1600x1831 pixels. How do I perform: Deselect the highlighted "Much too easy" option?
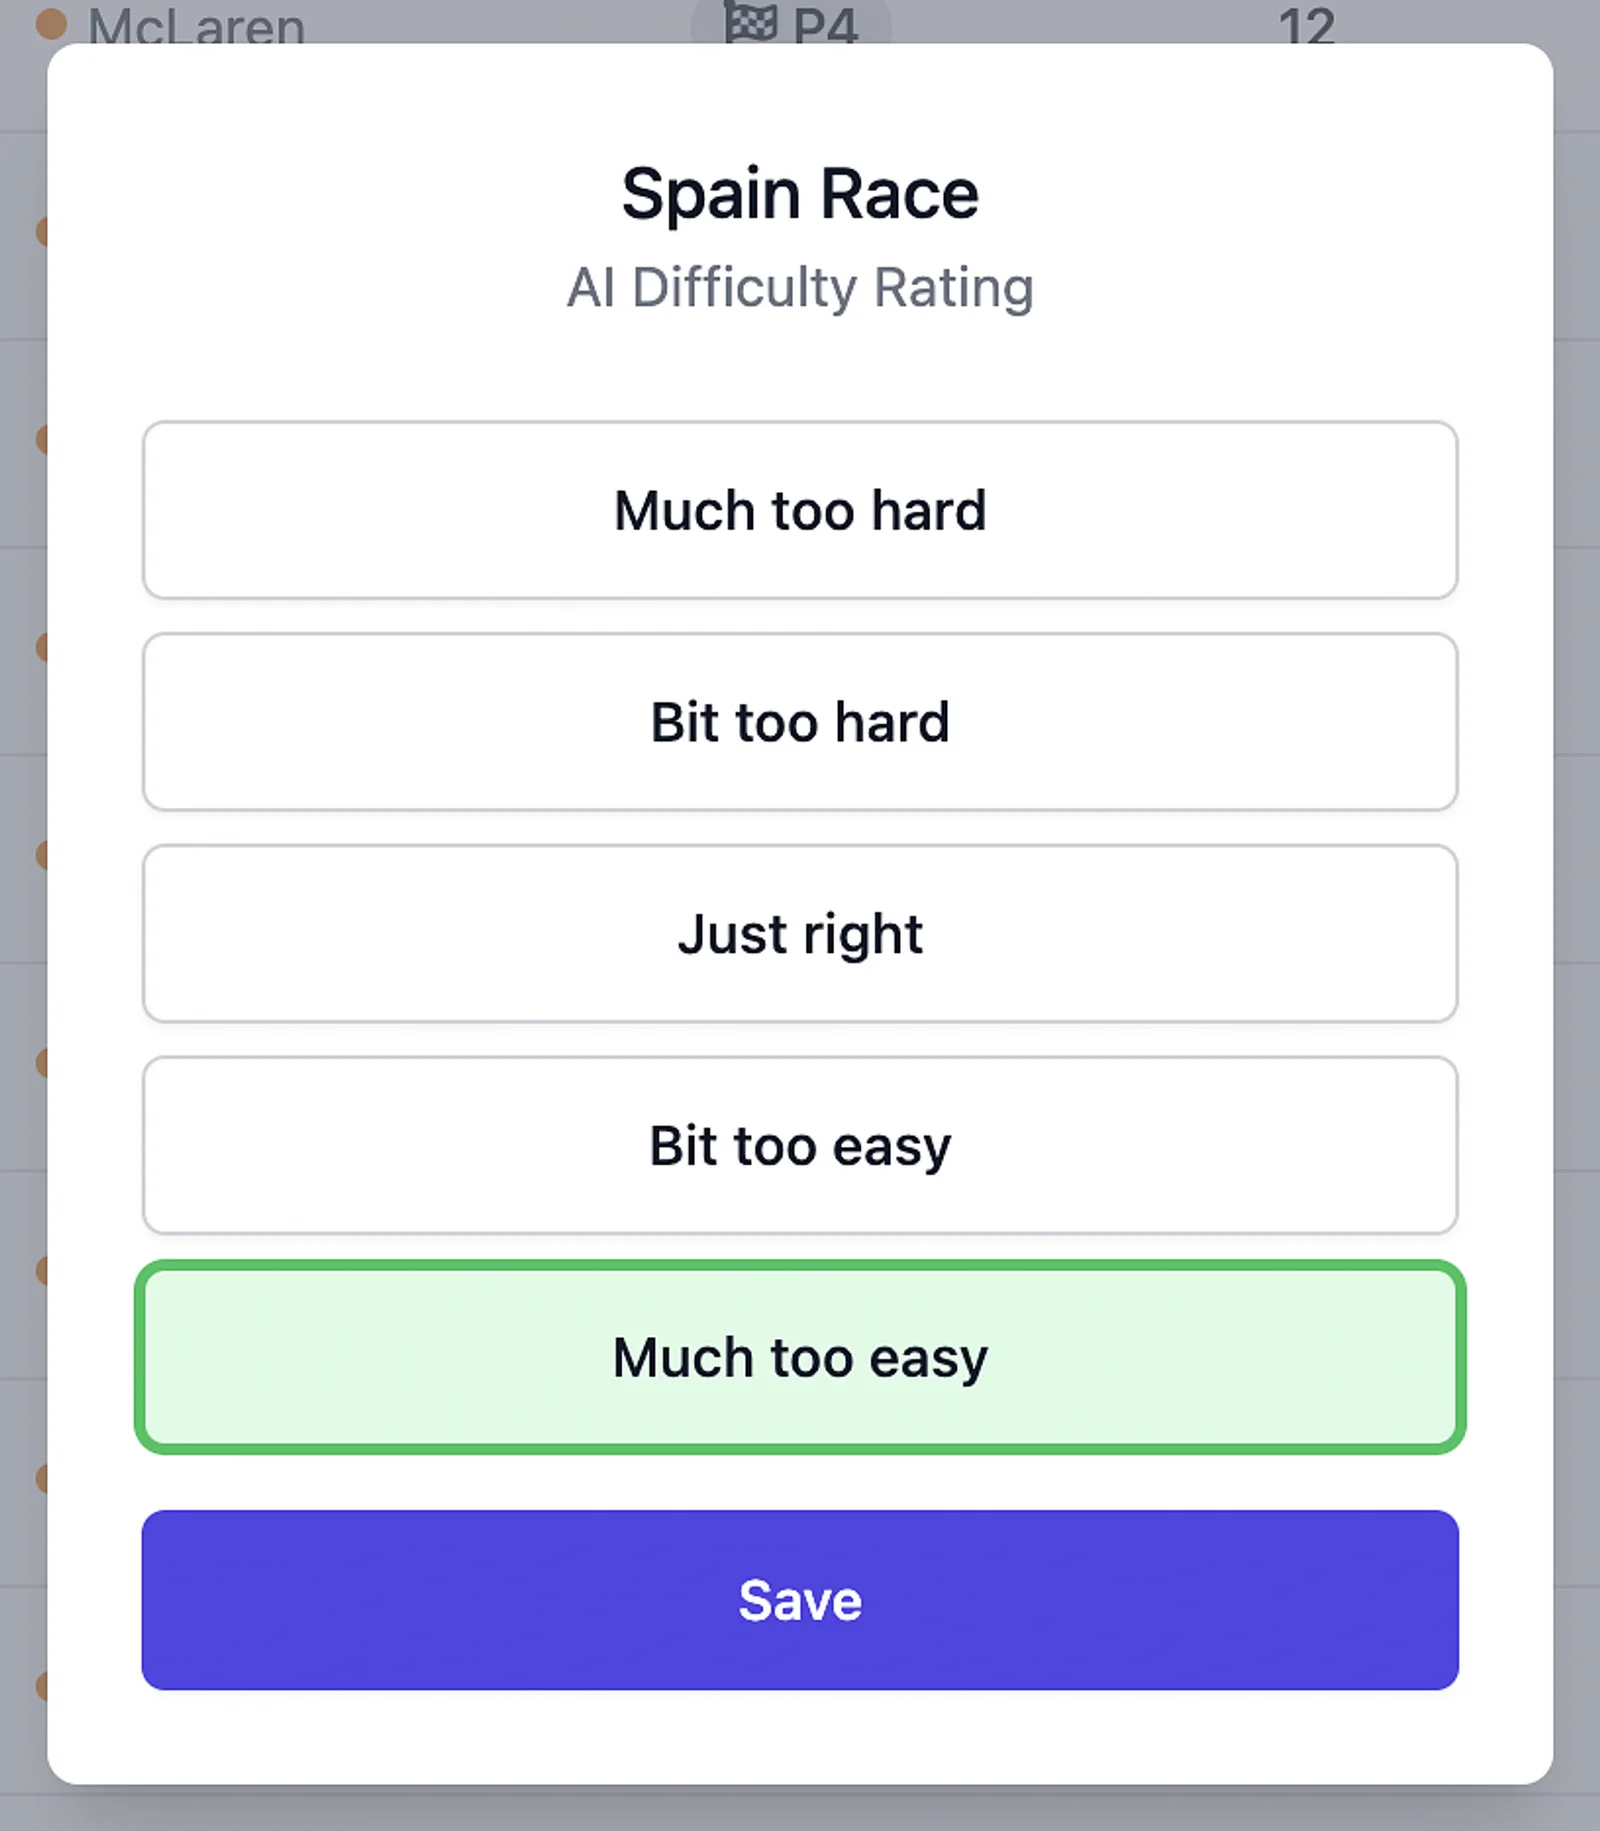coord(800,1357)
